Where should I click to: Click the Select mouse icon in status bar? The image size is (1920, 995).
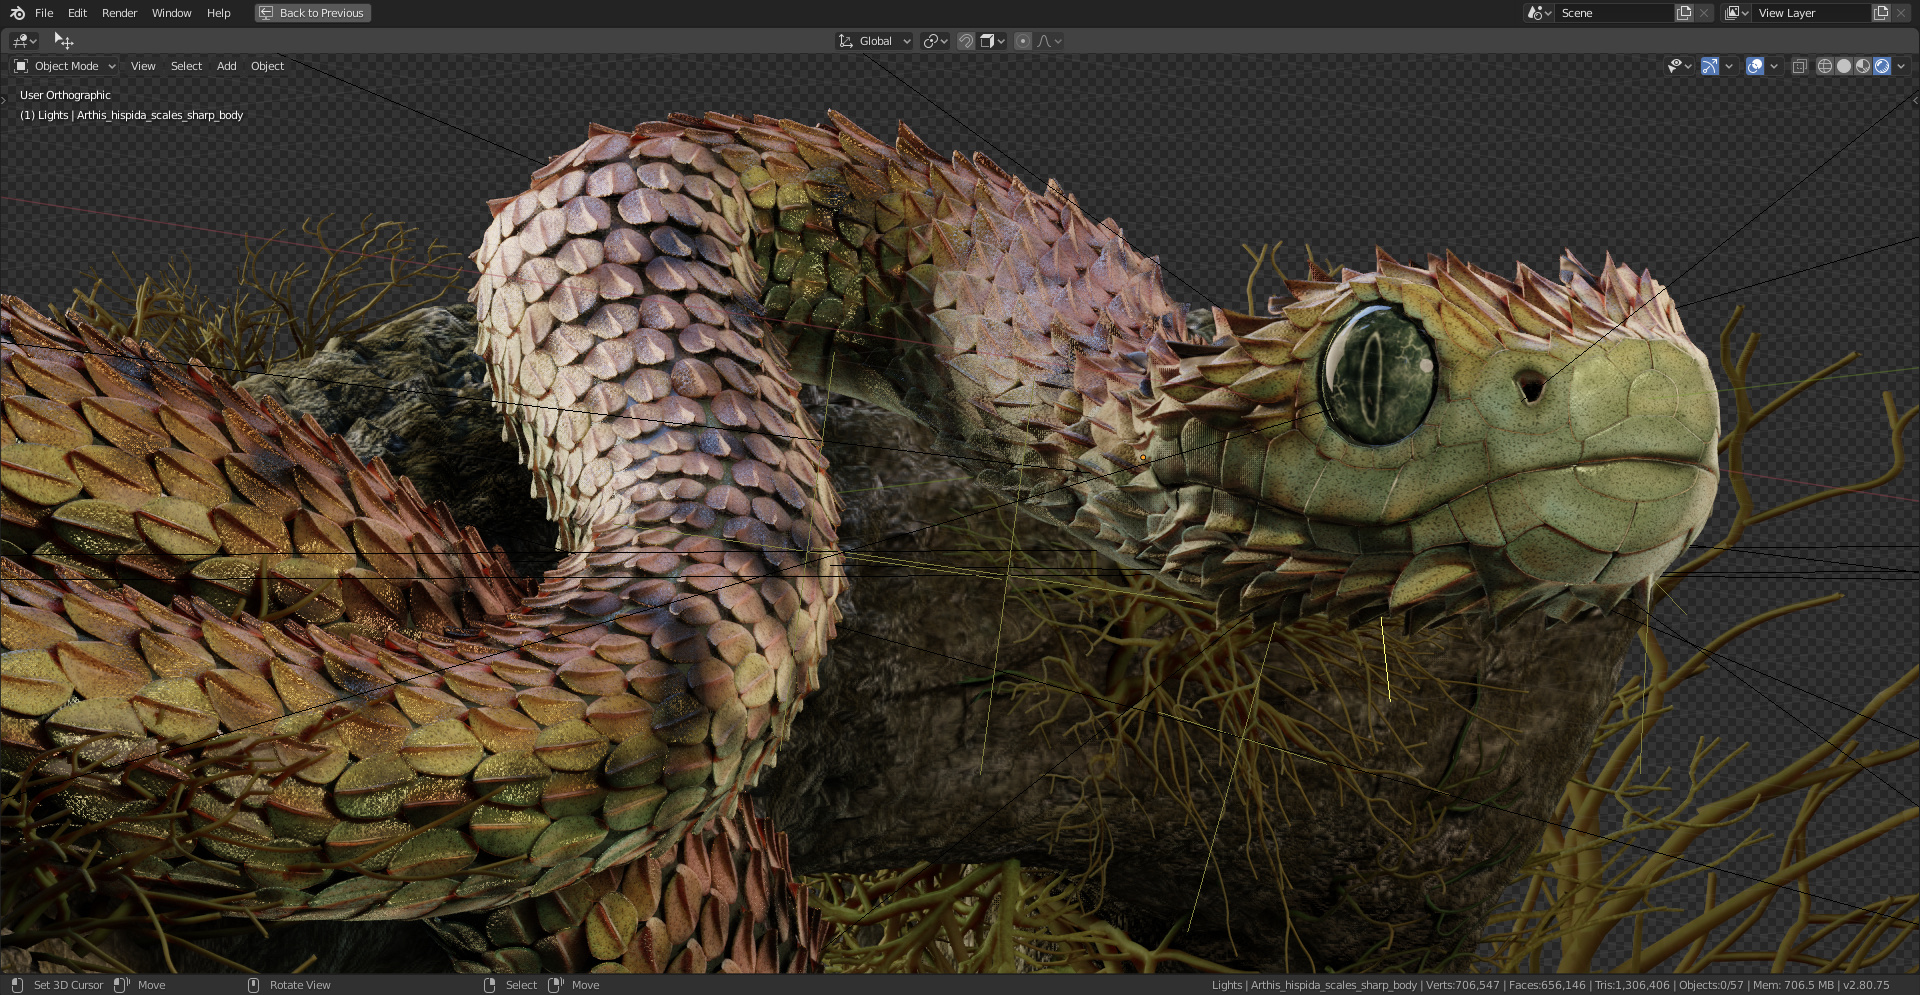[x=489, y=985]
